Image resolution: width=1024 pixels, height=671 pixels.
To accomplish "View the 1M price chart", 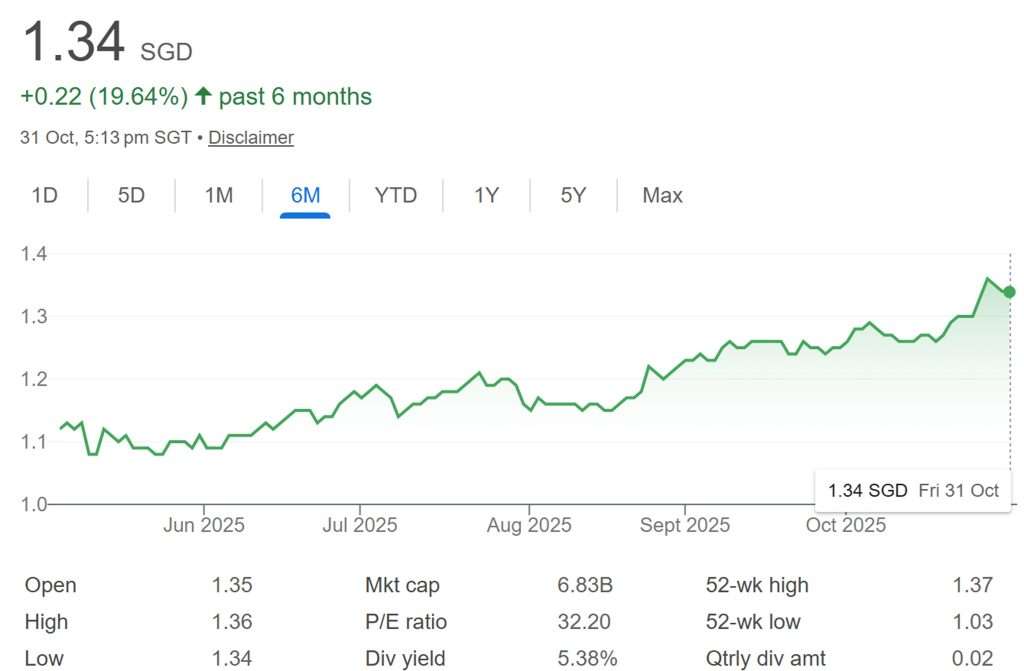I will [218, 195].
